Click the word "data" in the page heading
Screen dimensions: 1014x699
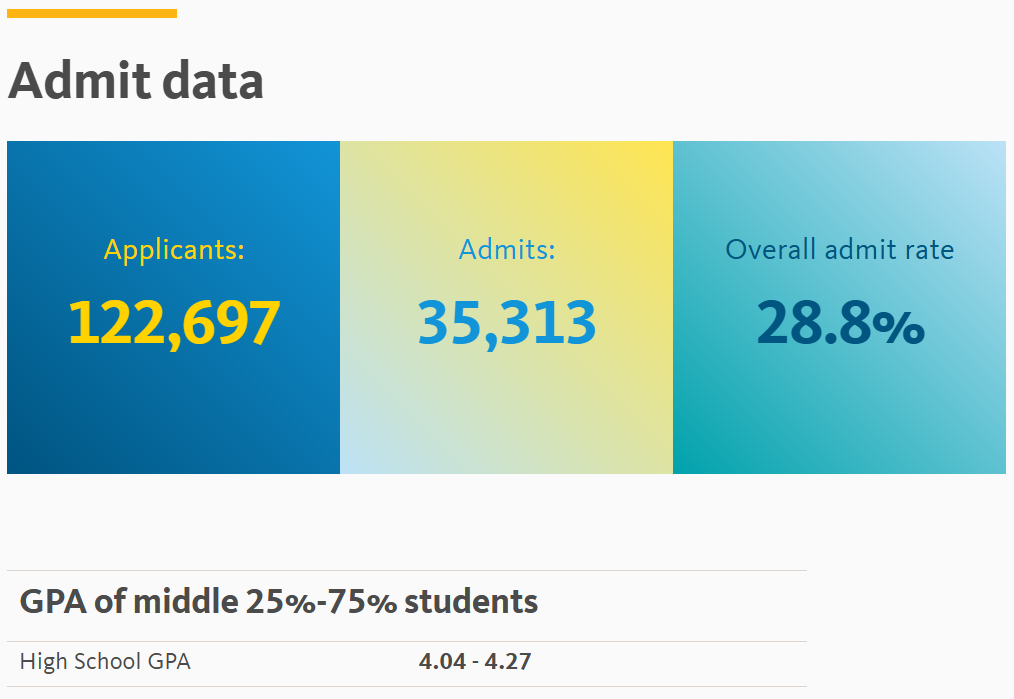coord(213,81)
